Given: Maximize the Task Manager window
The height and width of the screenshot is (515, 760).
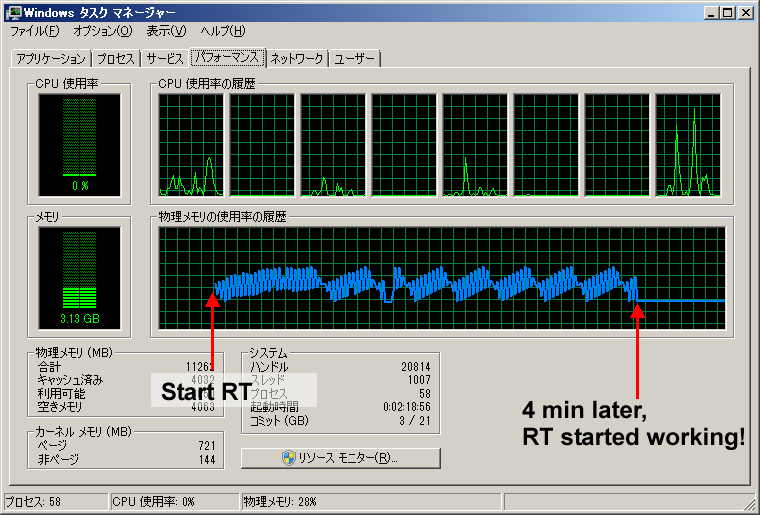Looking at the screenshot, I should point(728,13).
